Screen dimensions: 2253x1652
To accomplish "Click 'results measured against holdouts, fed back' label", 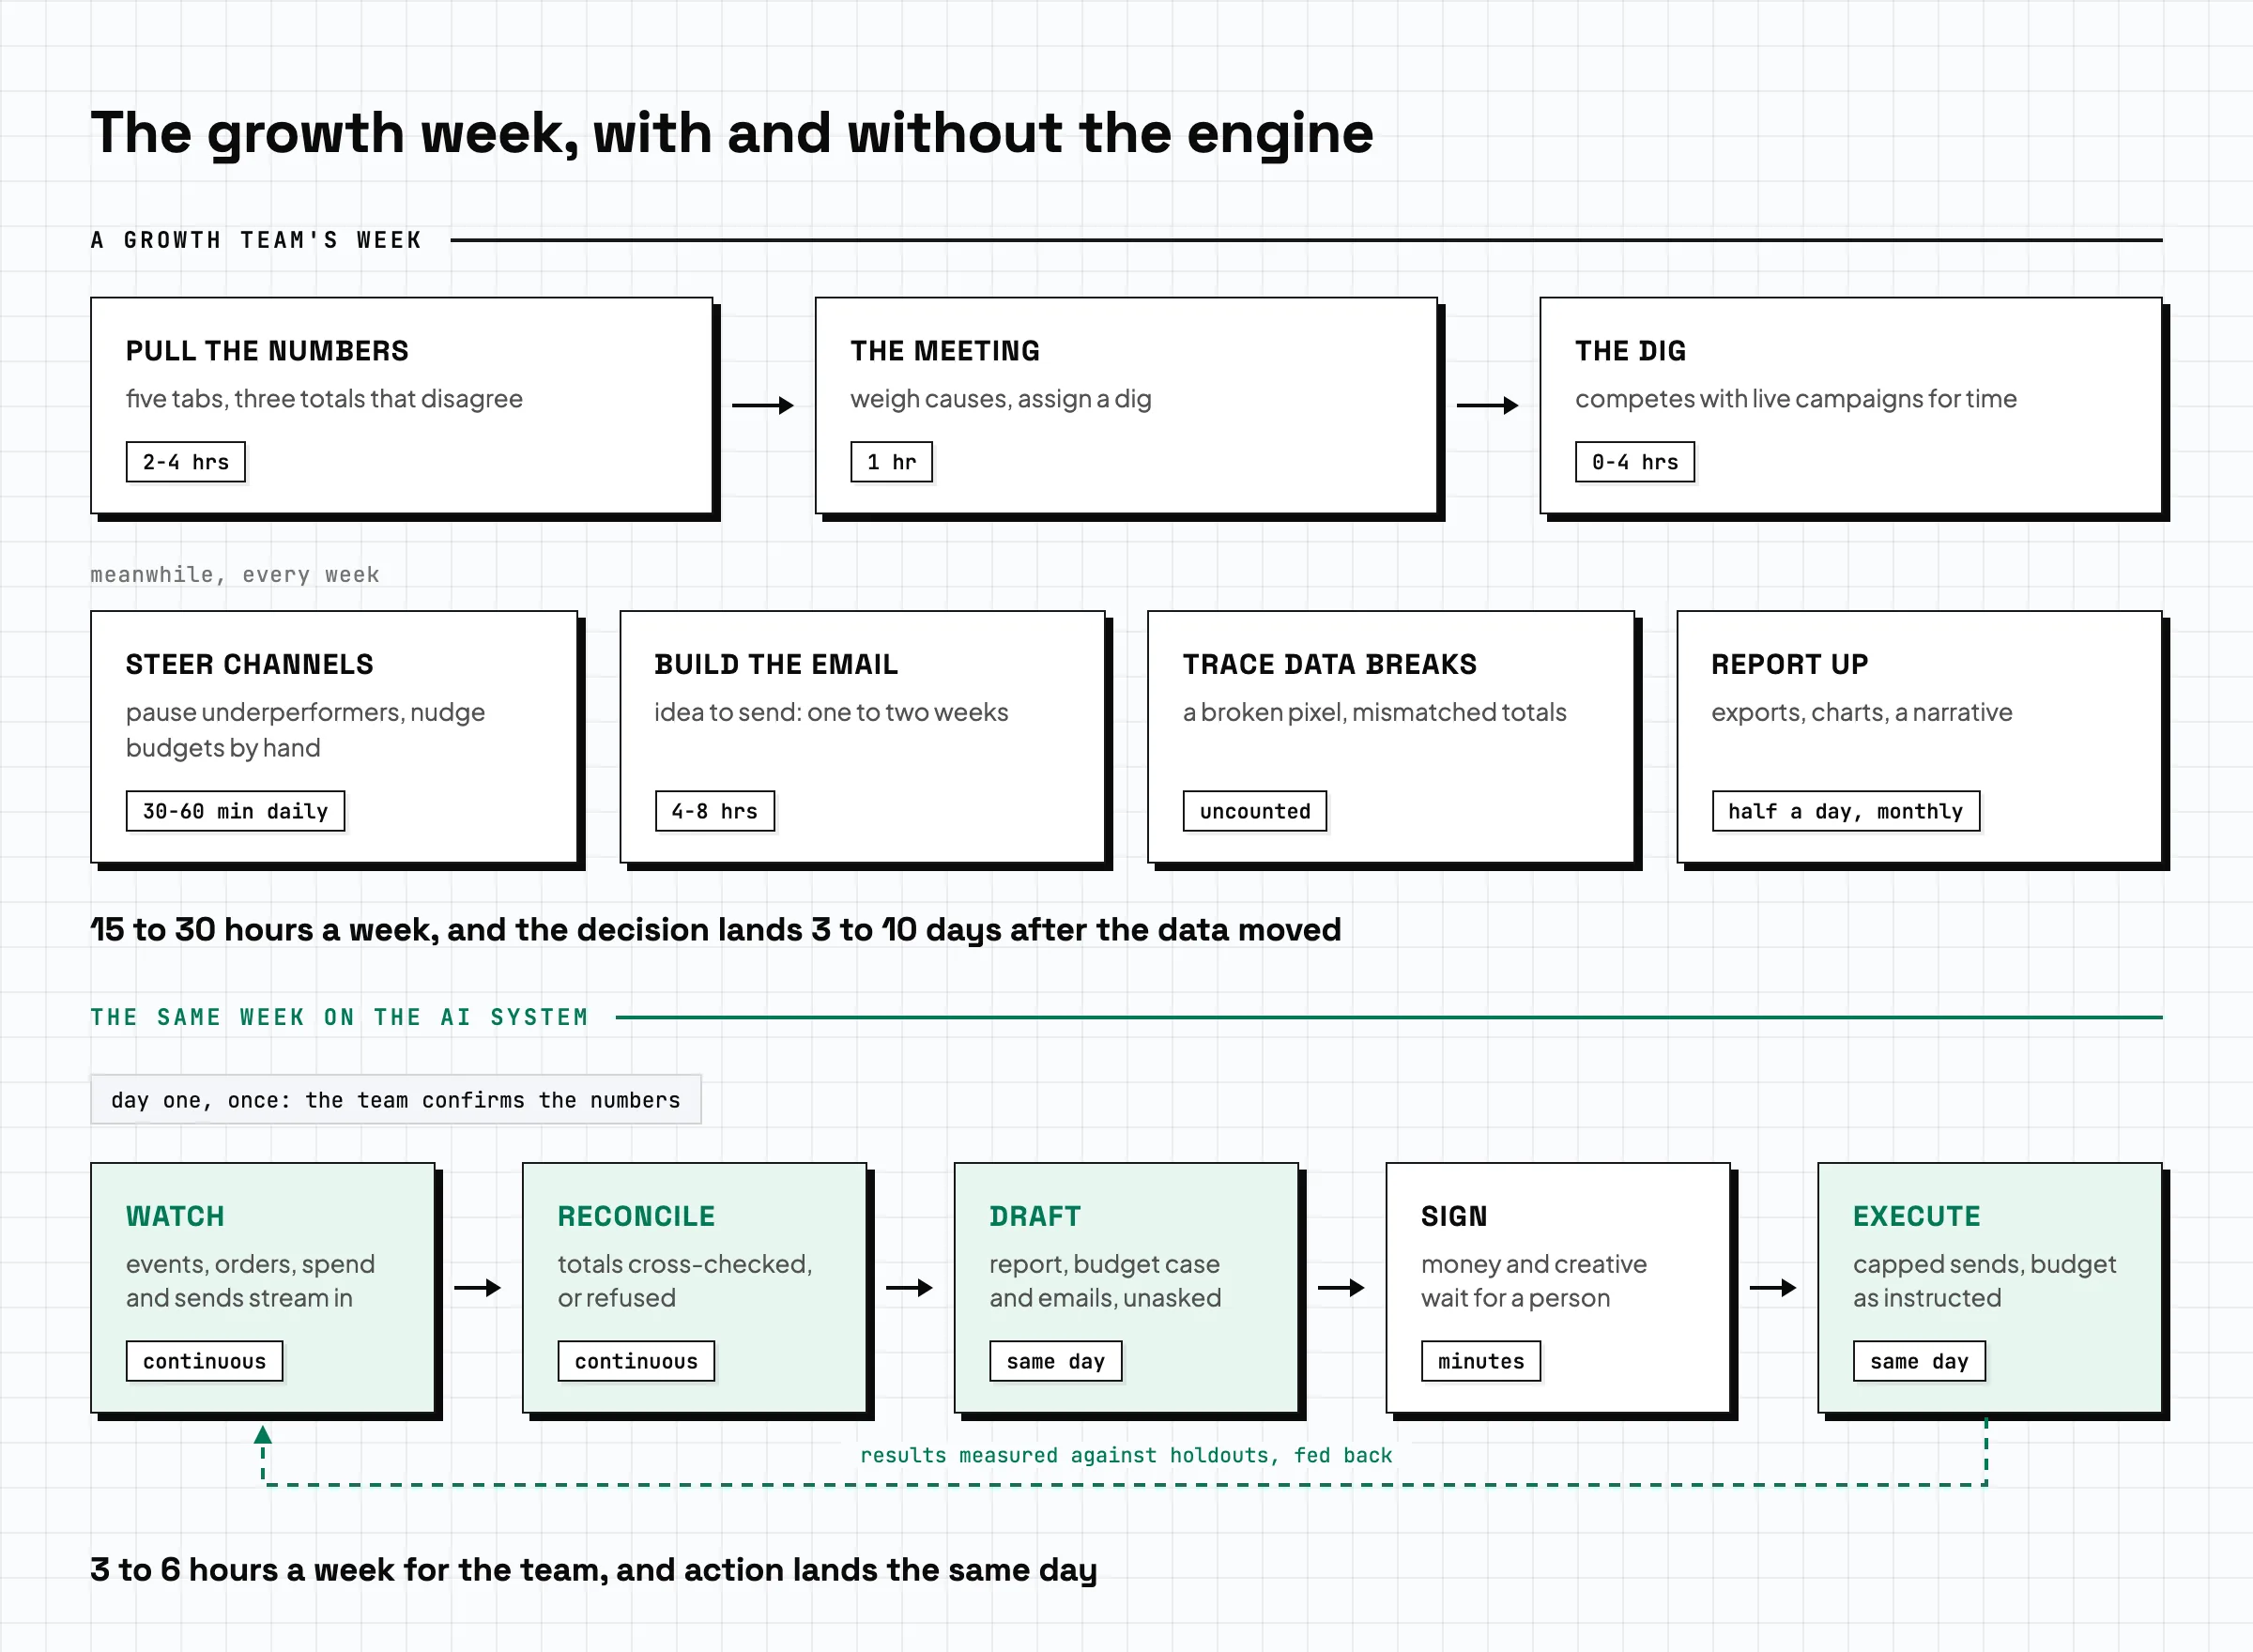I will point(1126,1456).
